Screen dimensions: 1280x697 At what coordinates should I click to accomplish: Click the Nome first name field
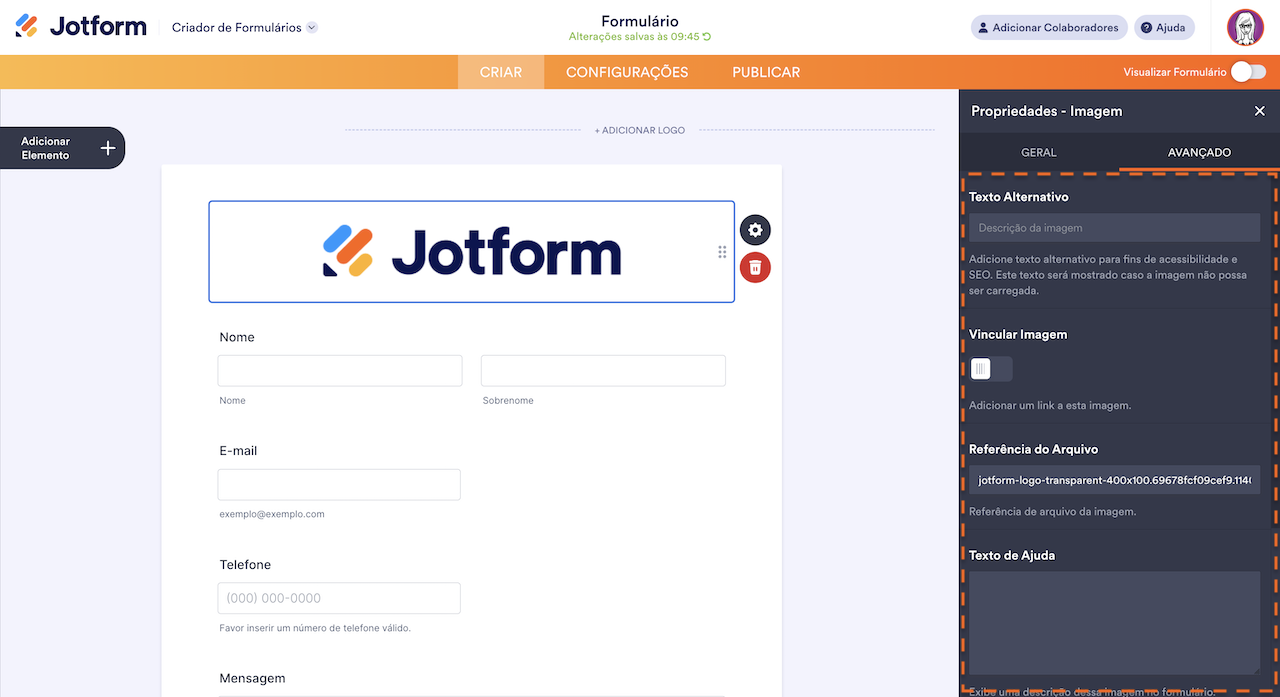(x=340, y=370)
